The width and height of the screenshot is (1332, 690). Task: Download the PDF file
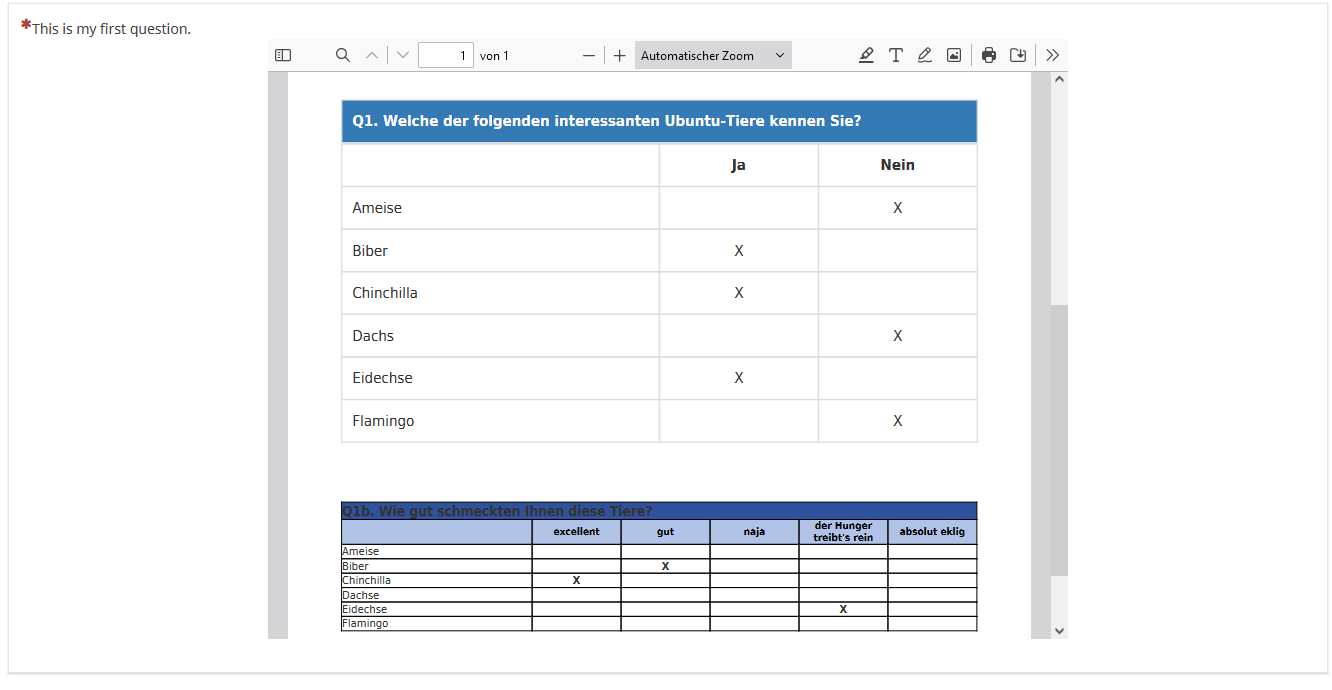(x=1018, y=56)
